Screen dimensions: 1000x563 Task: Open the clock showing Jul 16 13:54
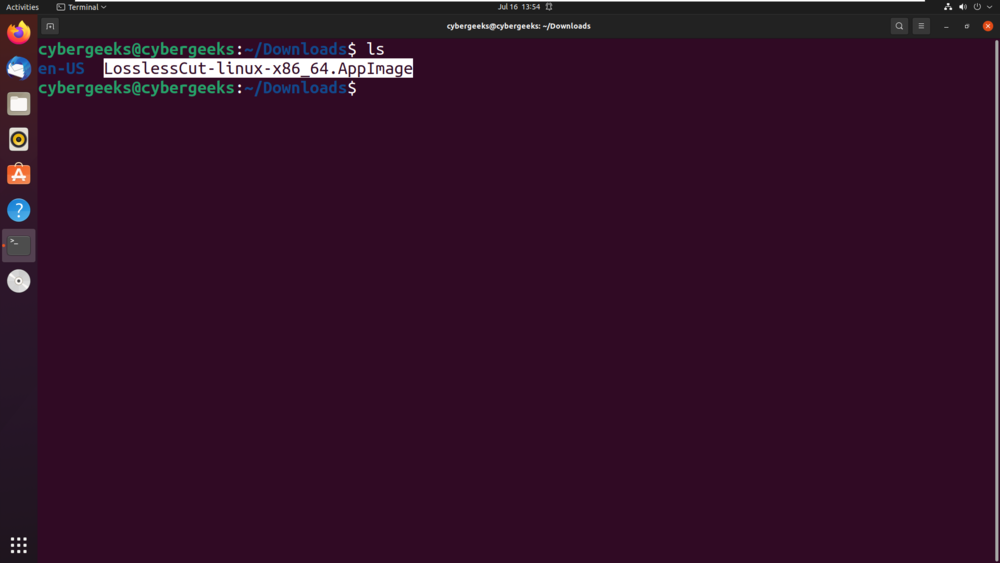[x=518, y=7]
